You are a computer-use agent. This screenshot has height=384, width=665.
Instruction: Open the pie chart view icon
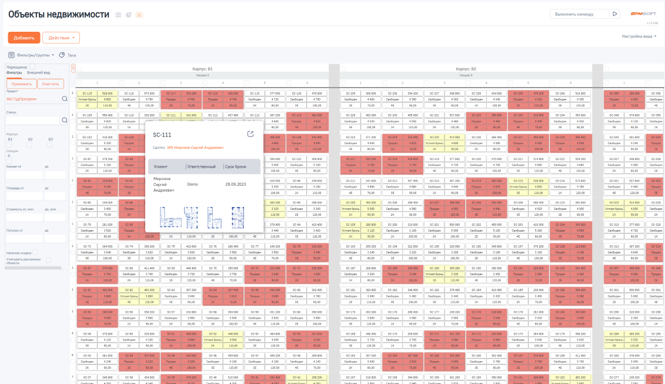129,15
